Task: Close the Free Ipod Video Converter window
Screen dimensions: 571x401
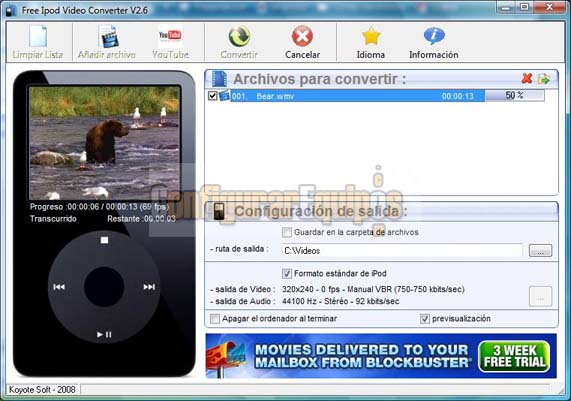Action: click(550, 7)
